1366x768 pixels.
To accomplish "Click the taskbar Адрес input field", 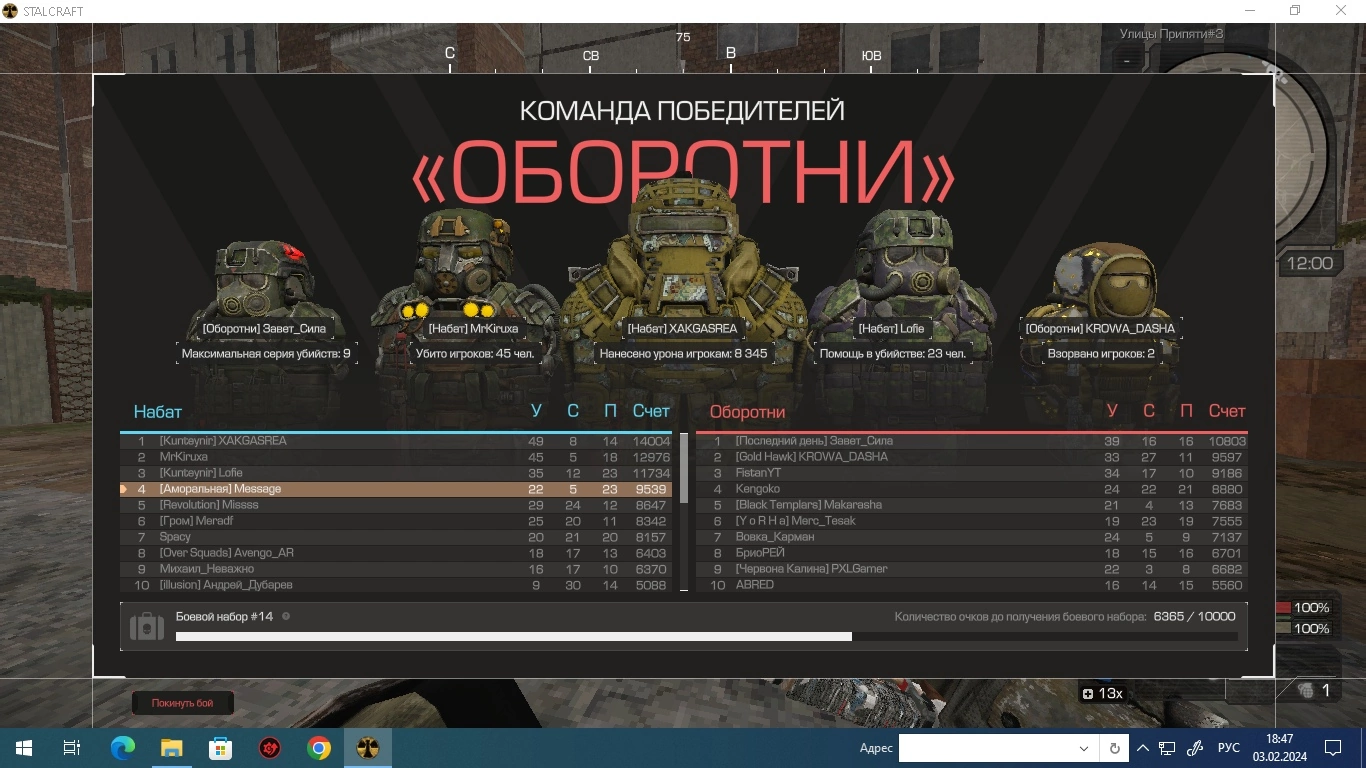I will 985,748.
